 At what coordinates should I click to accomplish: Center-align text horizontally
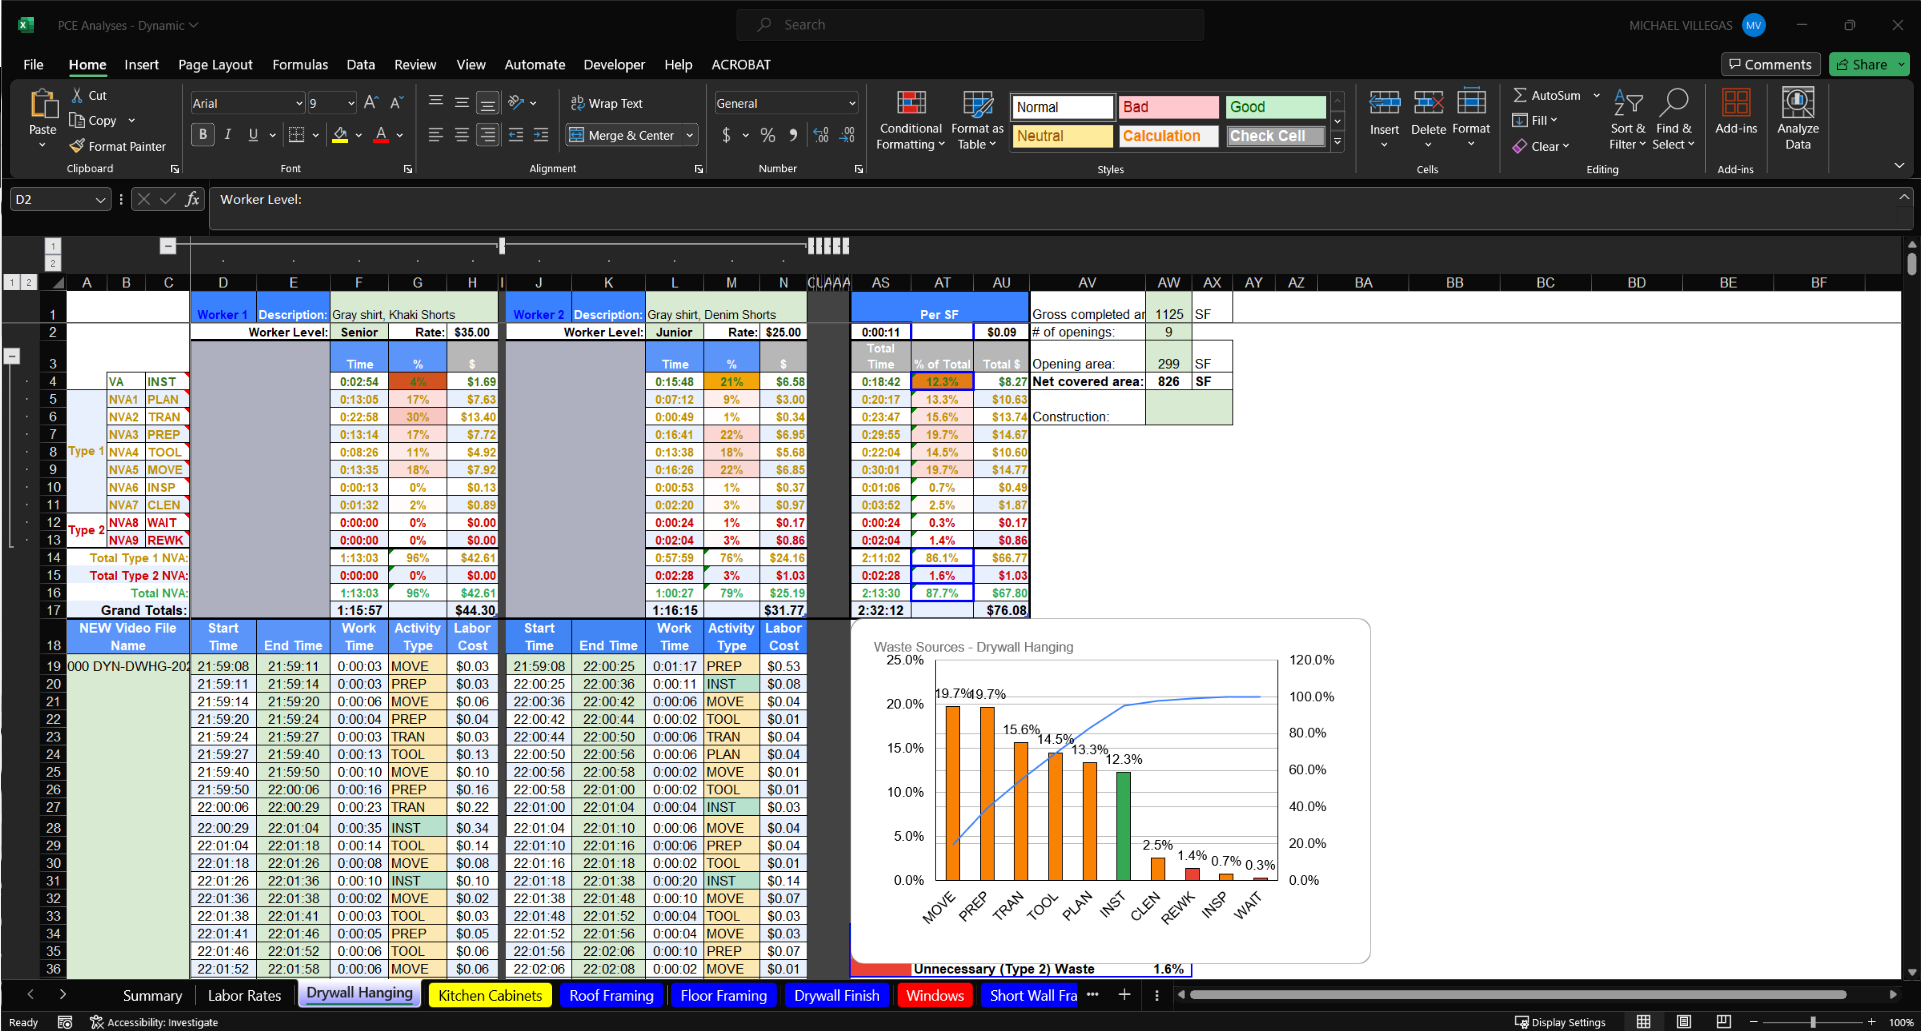pyautogui.click(x=461, y=134)
